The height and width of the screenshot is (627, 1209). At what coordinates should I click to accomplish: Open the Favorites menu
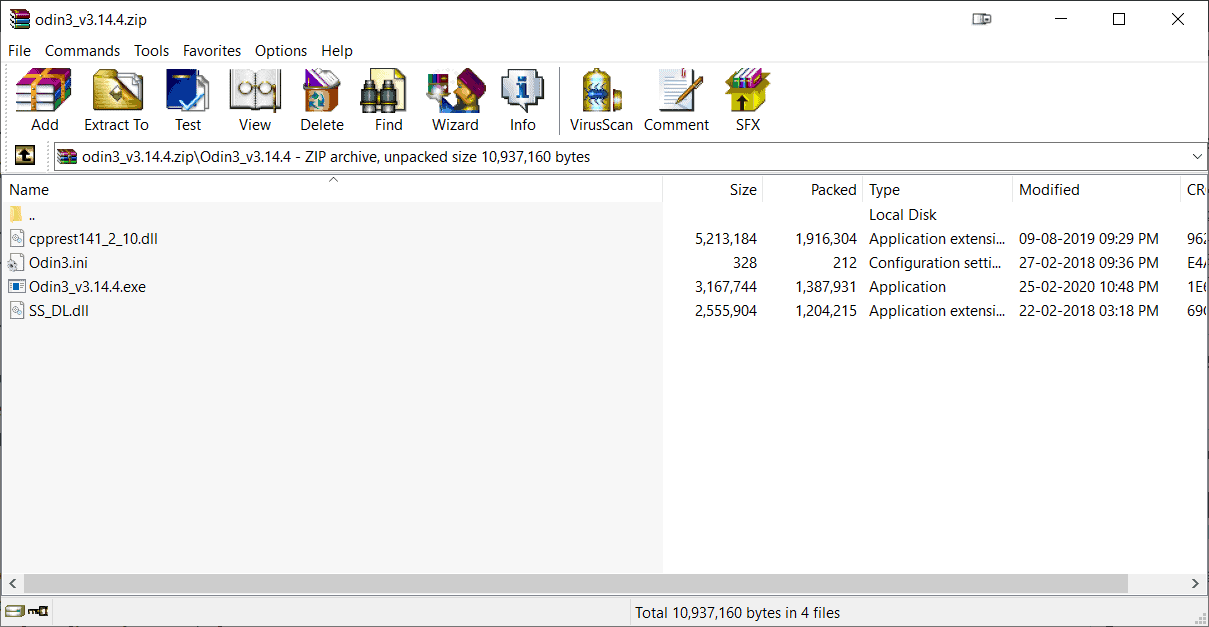pyautogui.click(x=212, y=50)
